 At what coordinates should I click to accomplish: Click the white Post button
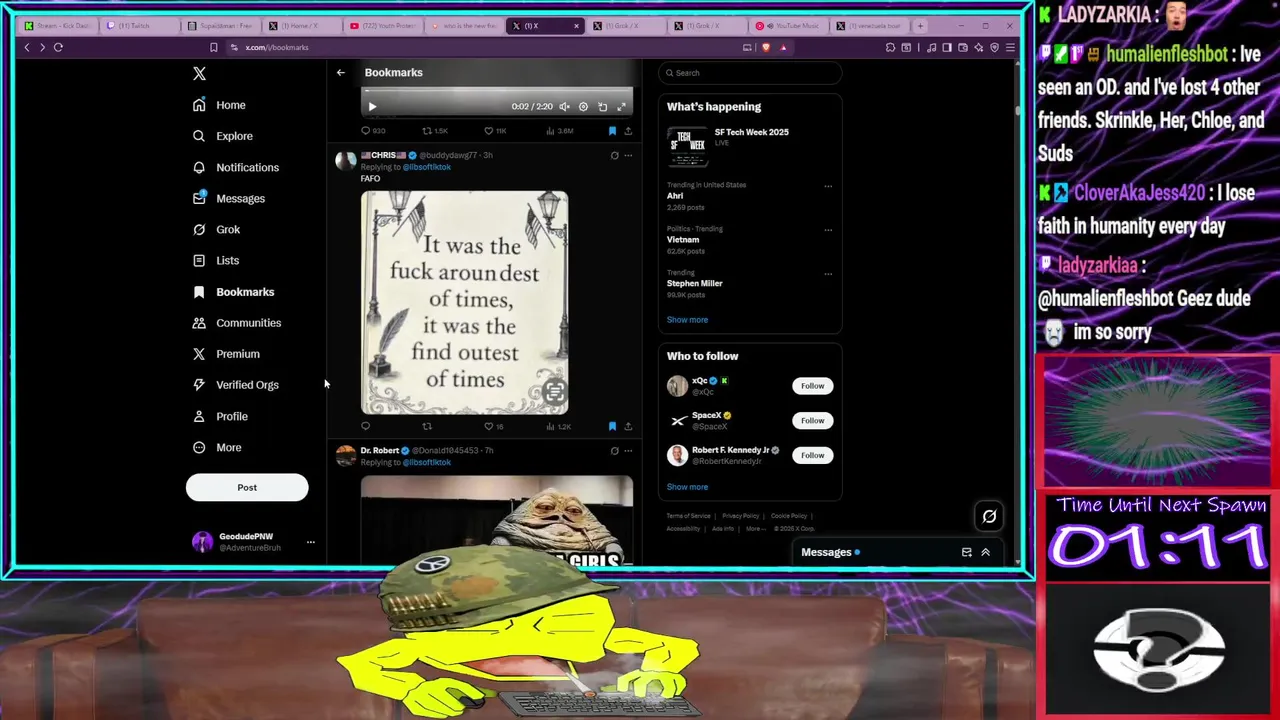pos(247,487)
